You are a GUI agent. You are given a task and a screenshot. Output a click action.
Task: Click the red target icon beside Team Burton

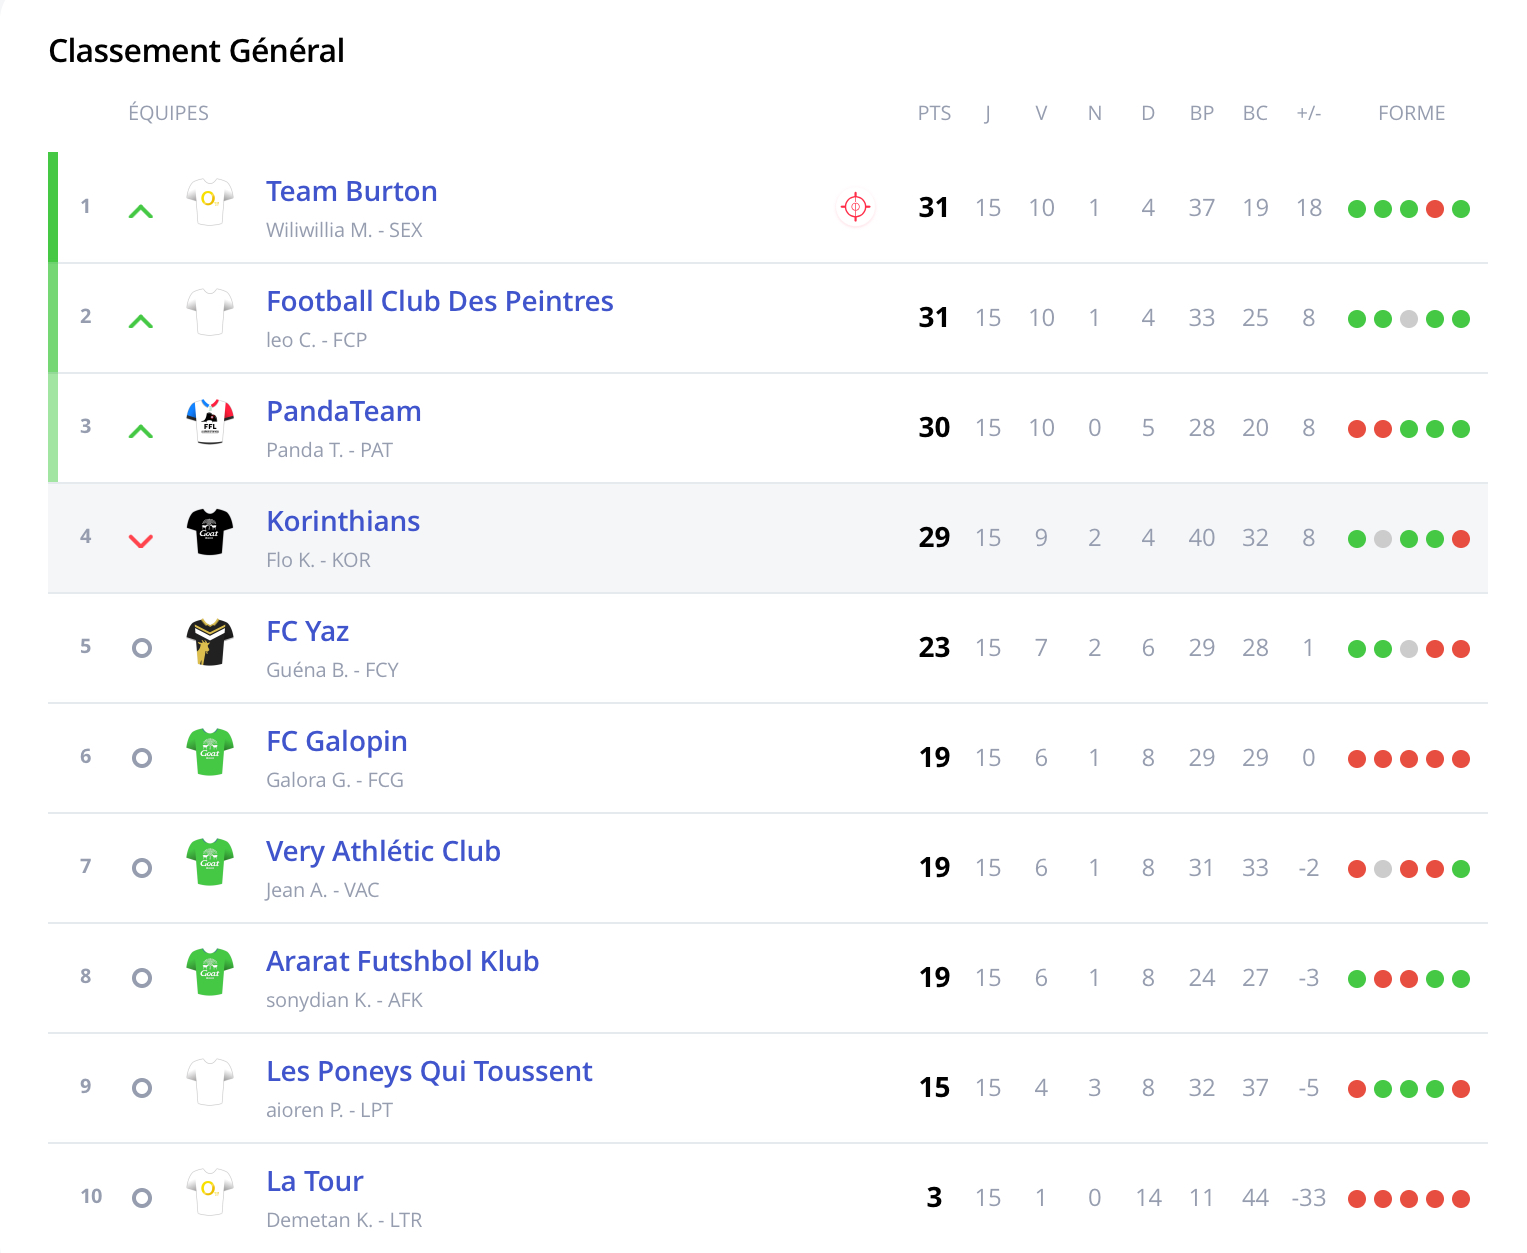[x=855, y=207]
